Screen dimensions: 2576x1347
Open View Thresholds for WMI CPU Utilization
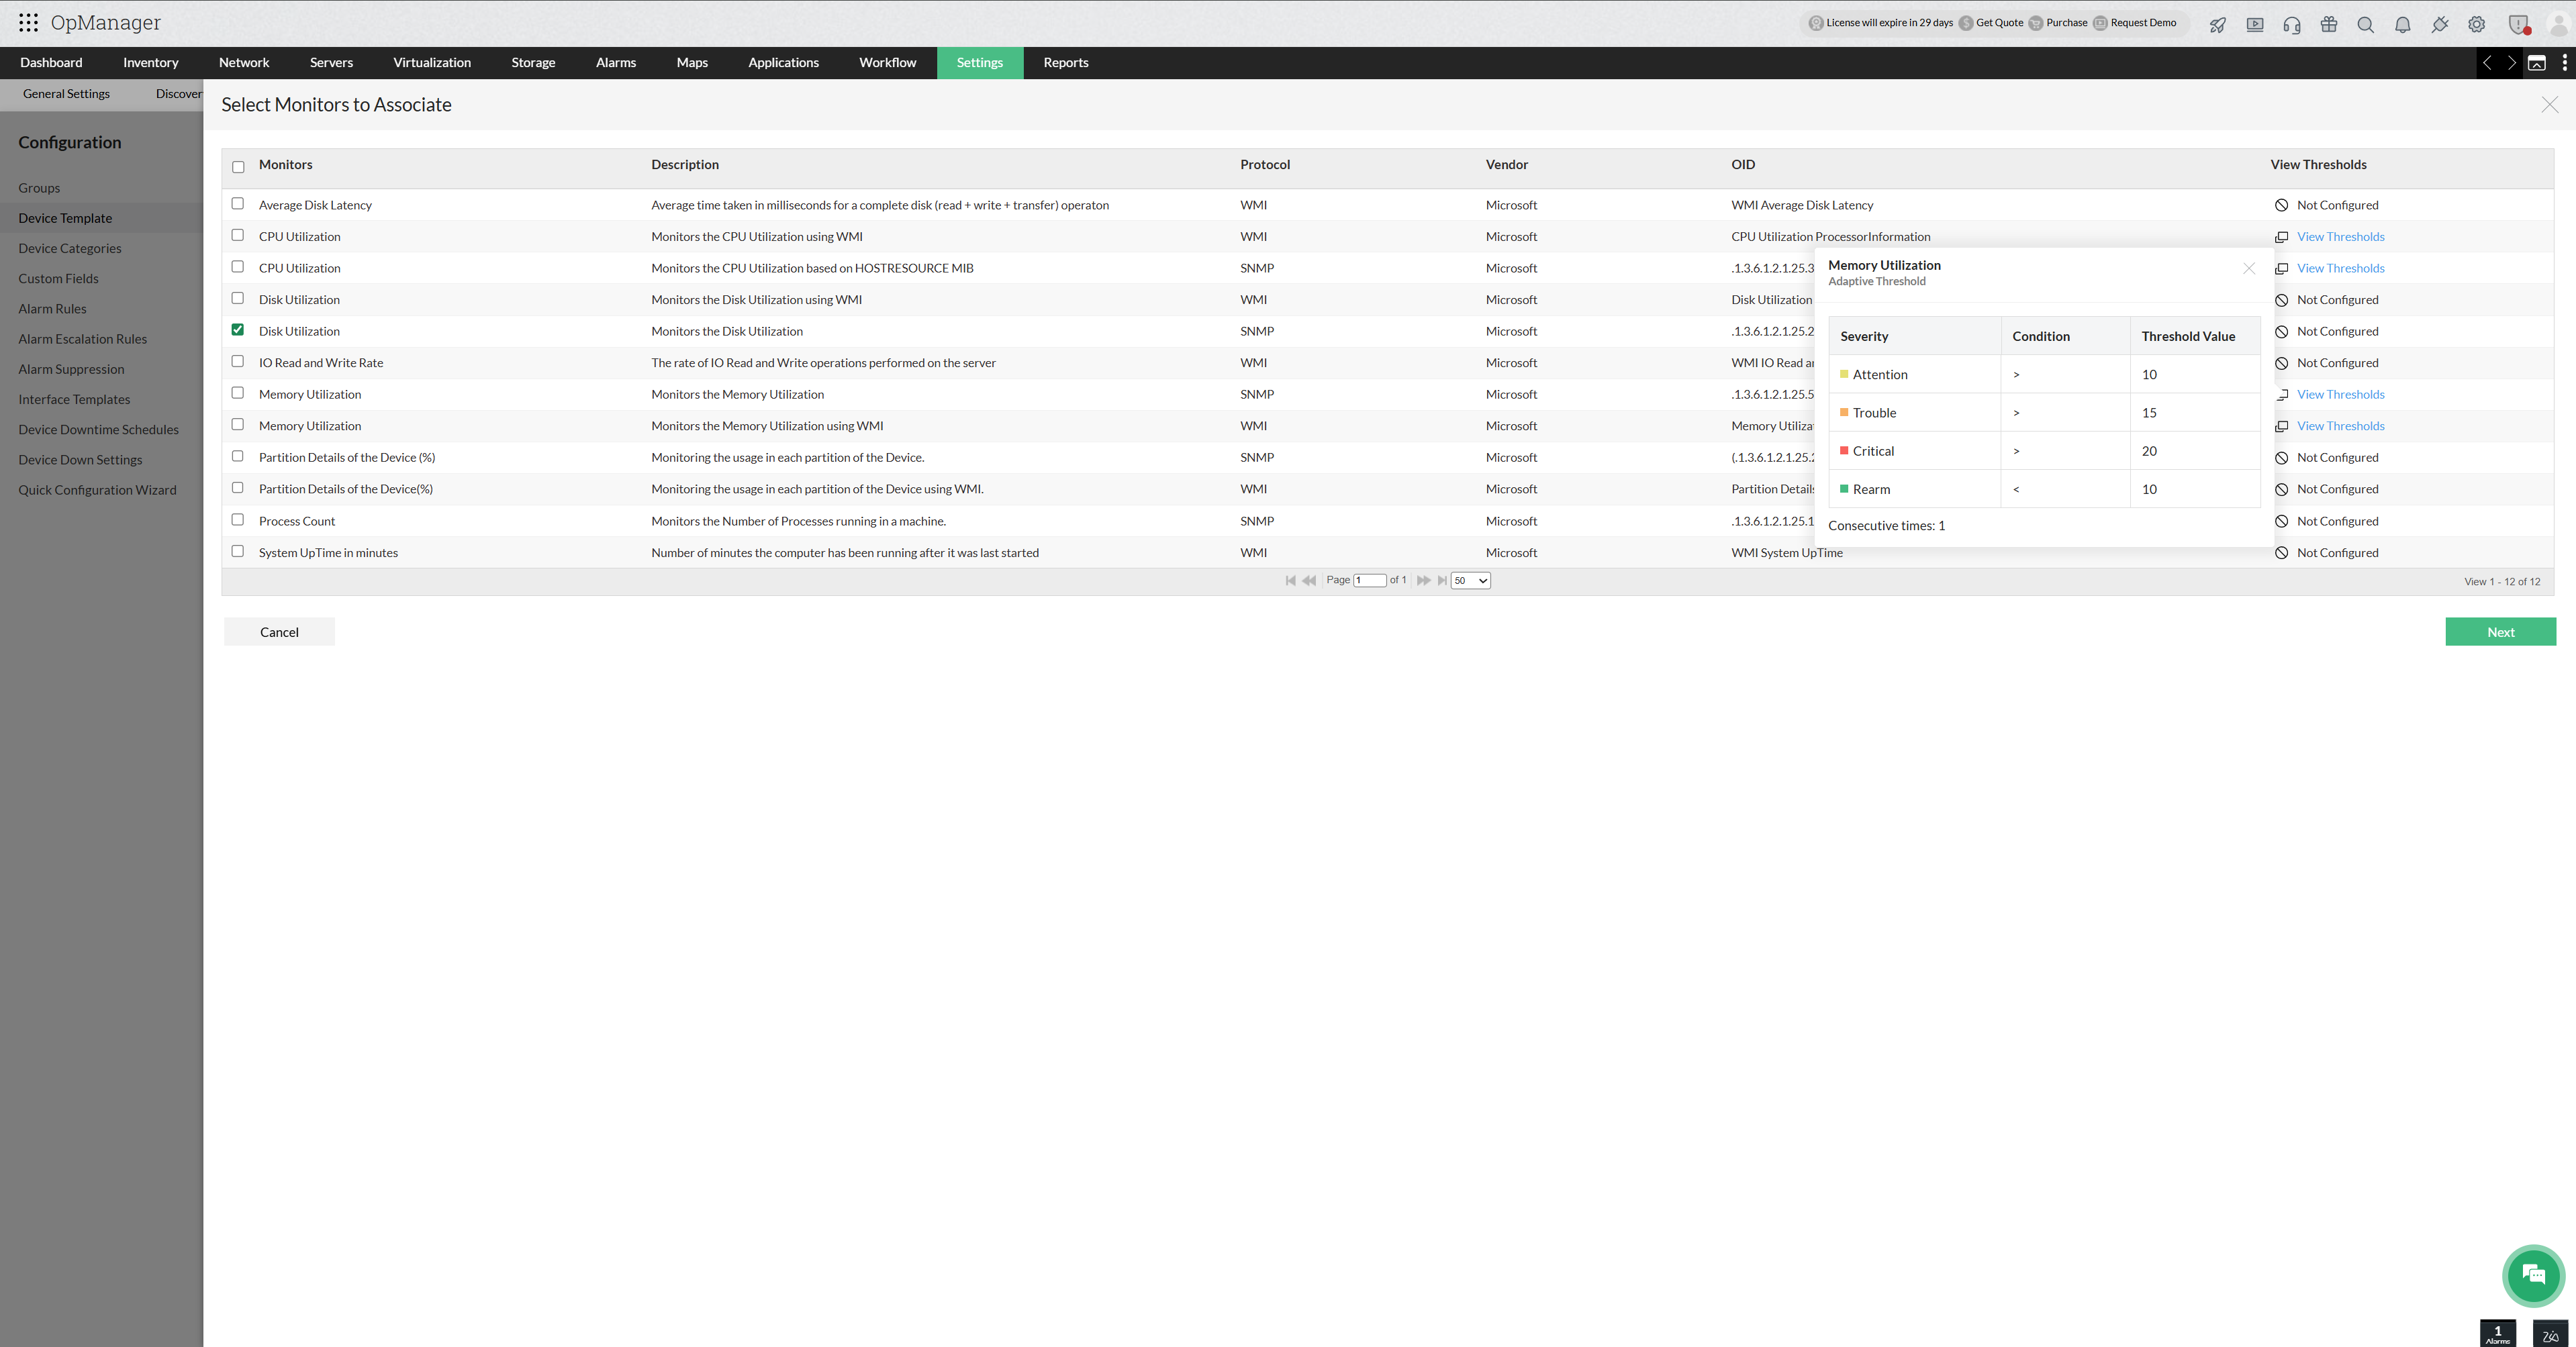tap(2340, 237)
